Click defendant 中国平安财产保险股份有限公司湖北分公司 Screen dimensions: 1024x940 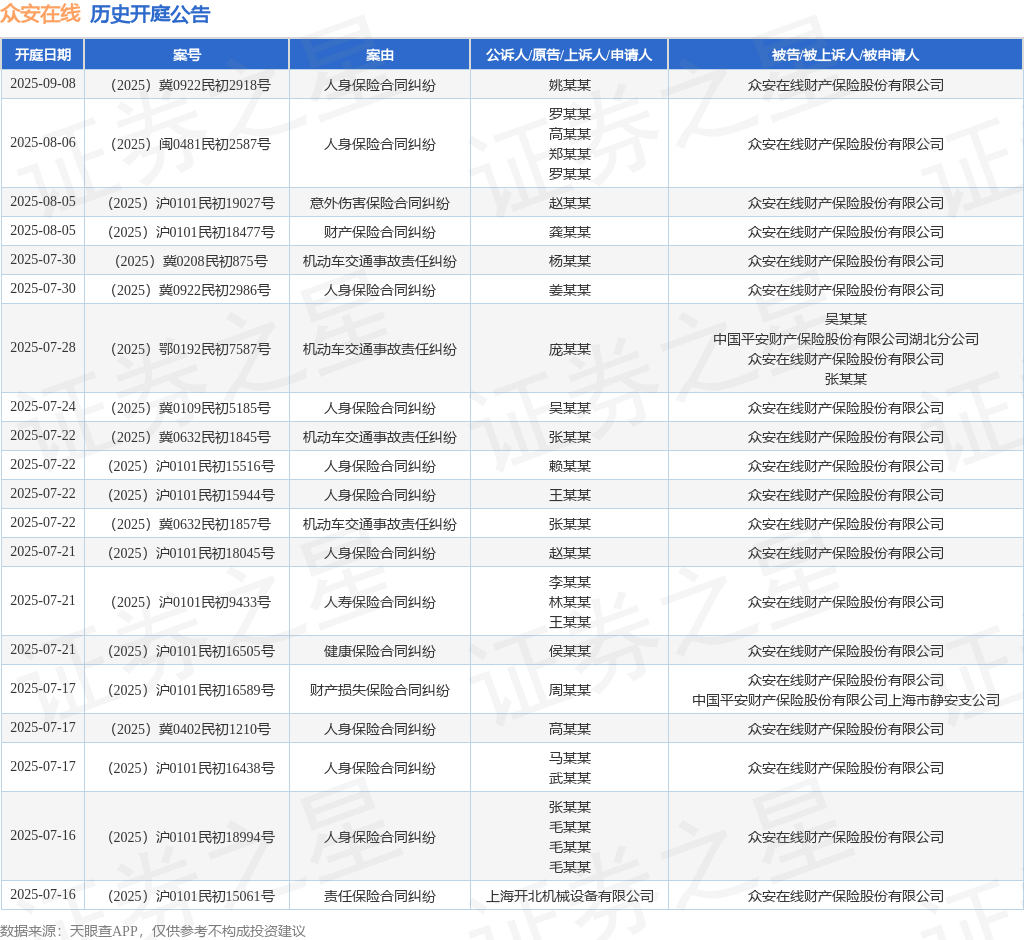[846, 339]
